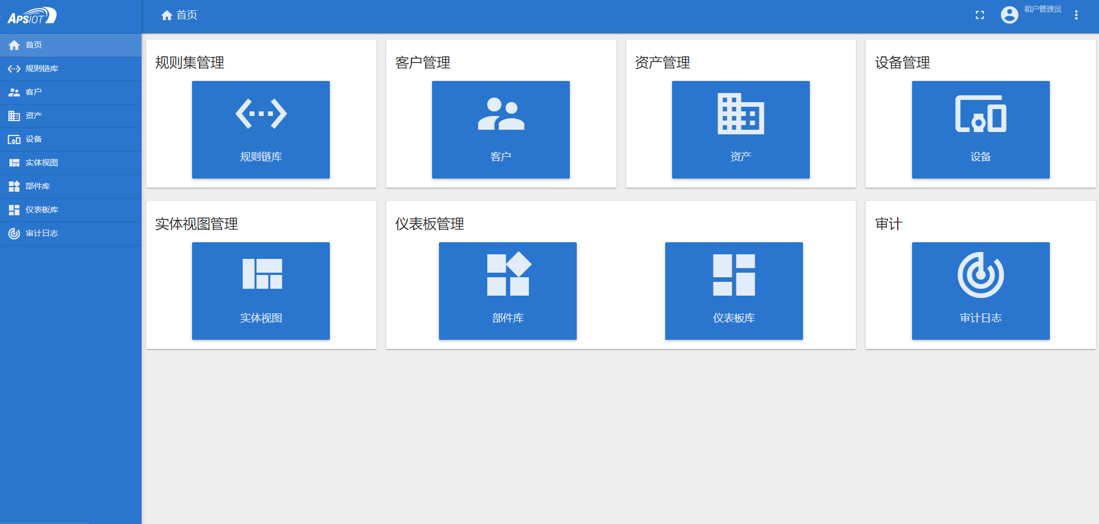The height and width of the screenshot is (524, 1099).
Task: Open the 仪表板库 card button label
Action: click(x=734, y=318)
